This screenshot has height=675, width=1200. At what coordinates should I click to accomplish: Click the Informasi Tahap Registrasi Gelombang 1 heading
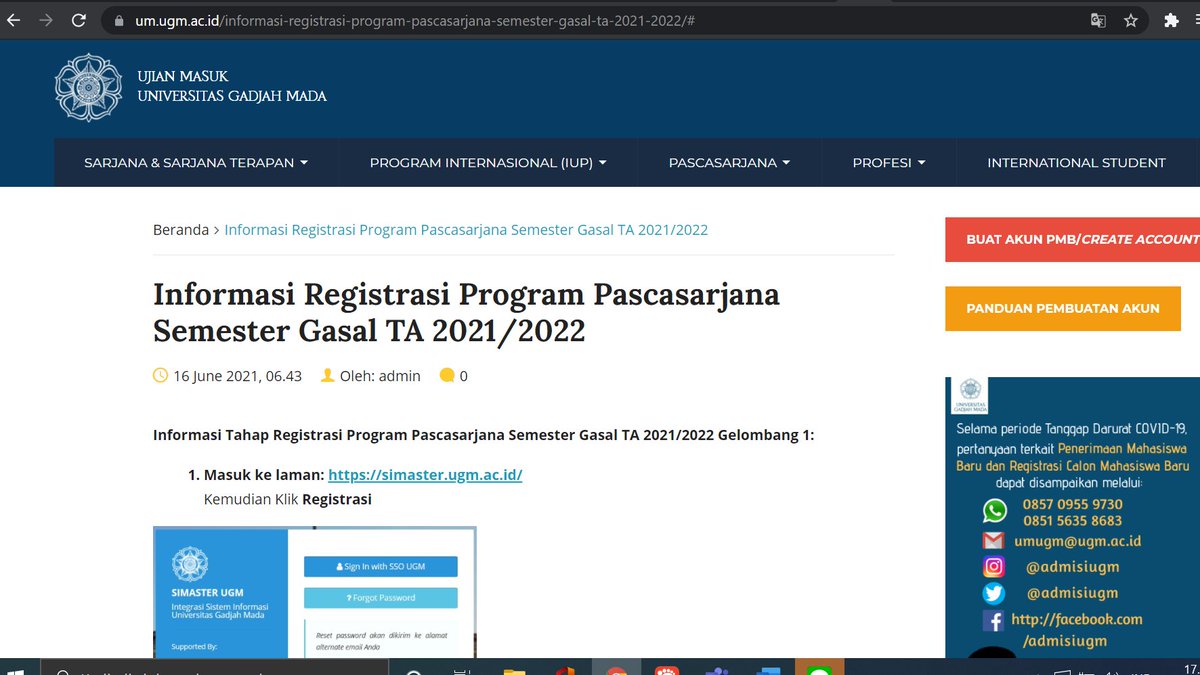point(484,435)
